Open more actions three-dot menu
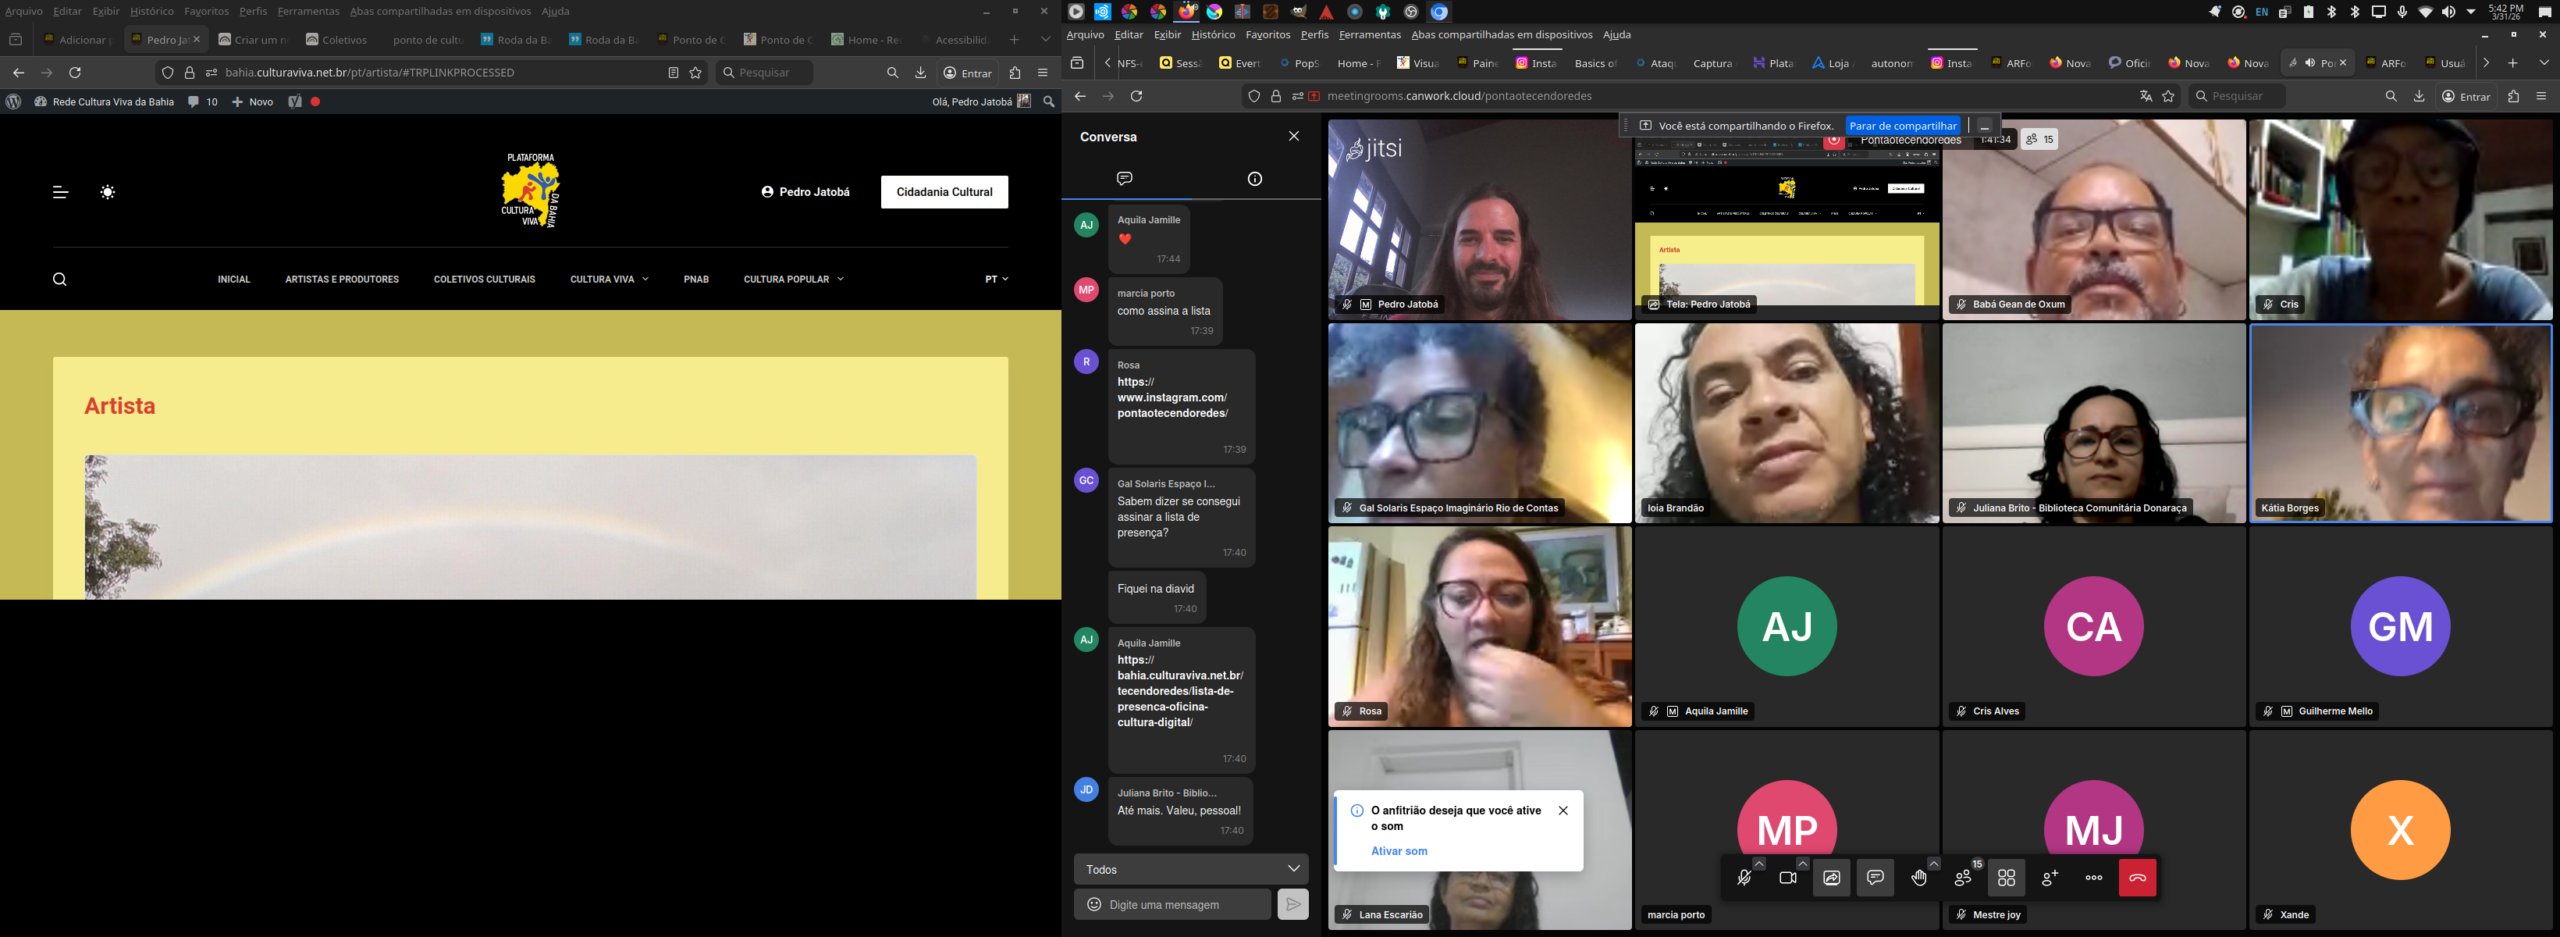Image resolution: width=2560 pixels, height=937 pixels. click(x=2093, y=878)
